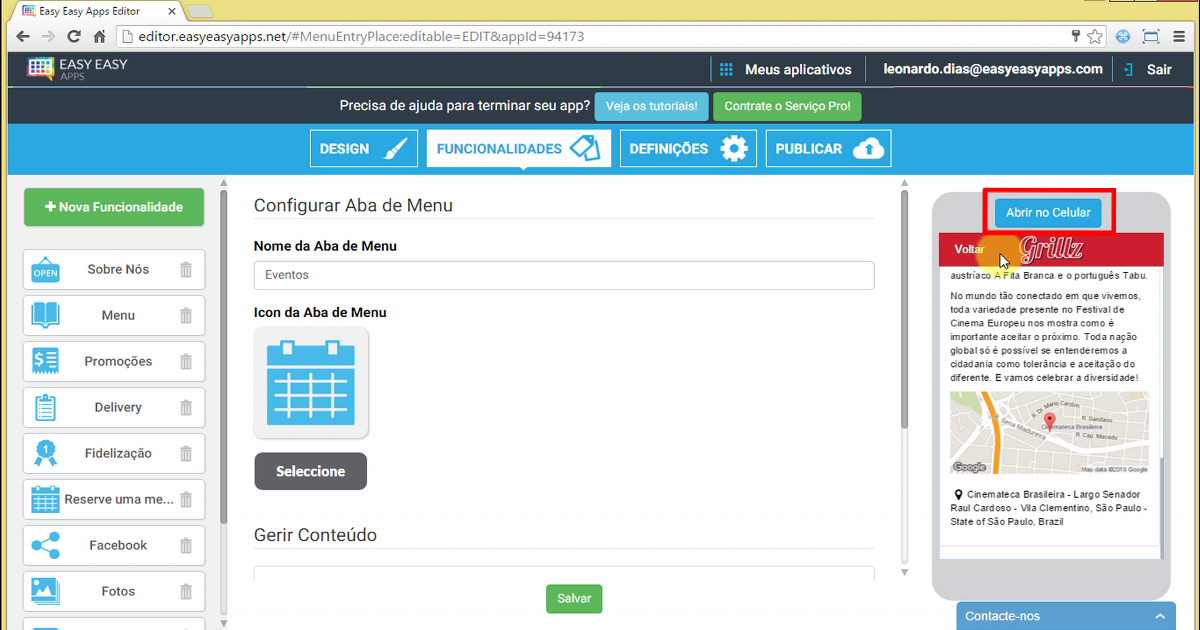
Task: Click the Fidelização badge icon
Action: pos(45,454)
